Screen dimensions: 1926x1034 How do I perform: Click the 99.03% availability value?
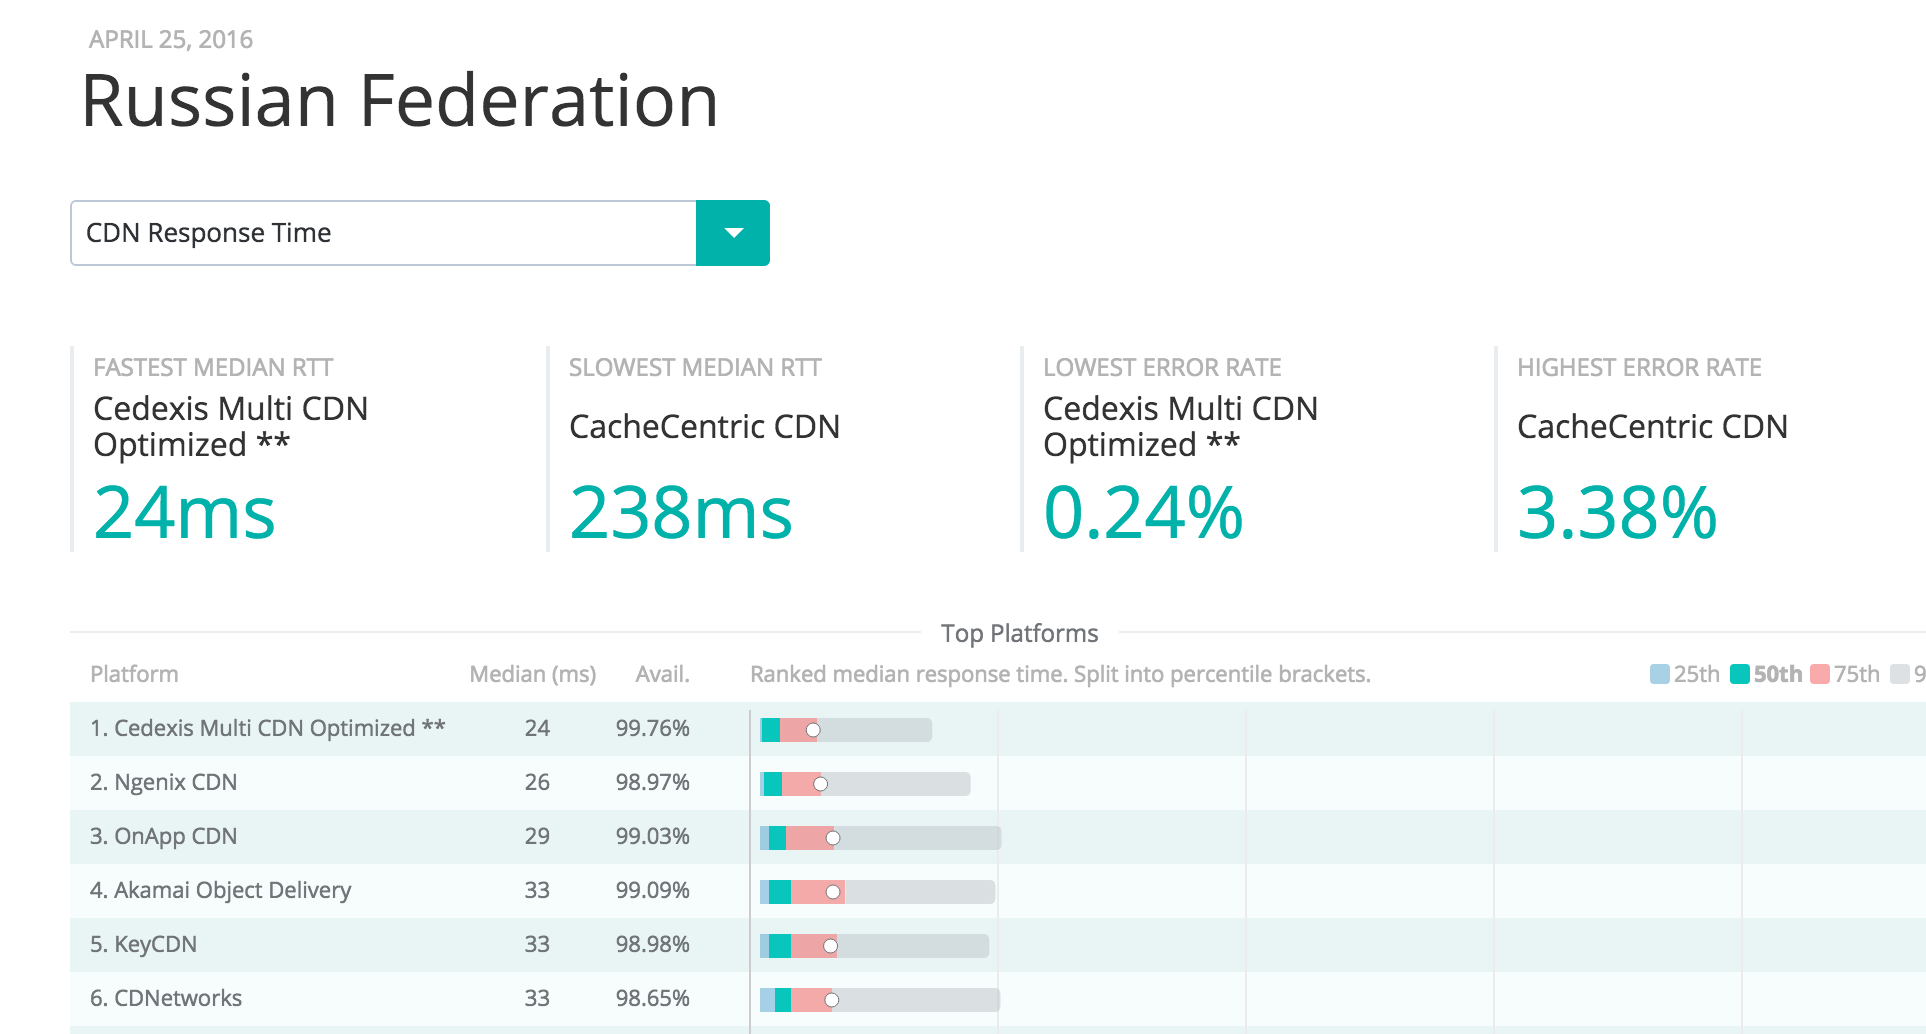point(653,837)
